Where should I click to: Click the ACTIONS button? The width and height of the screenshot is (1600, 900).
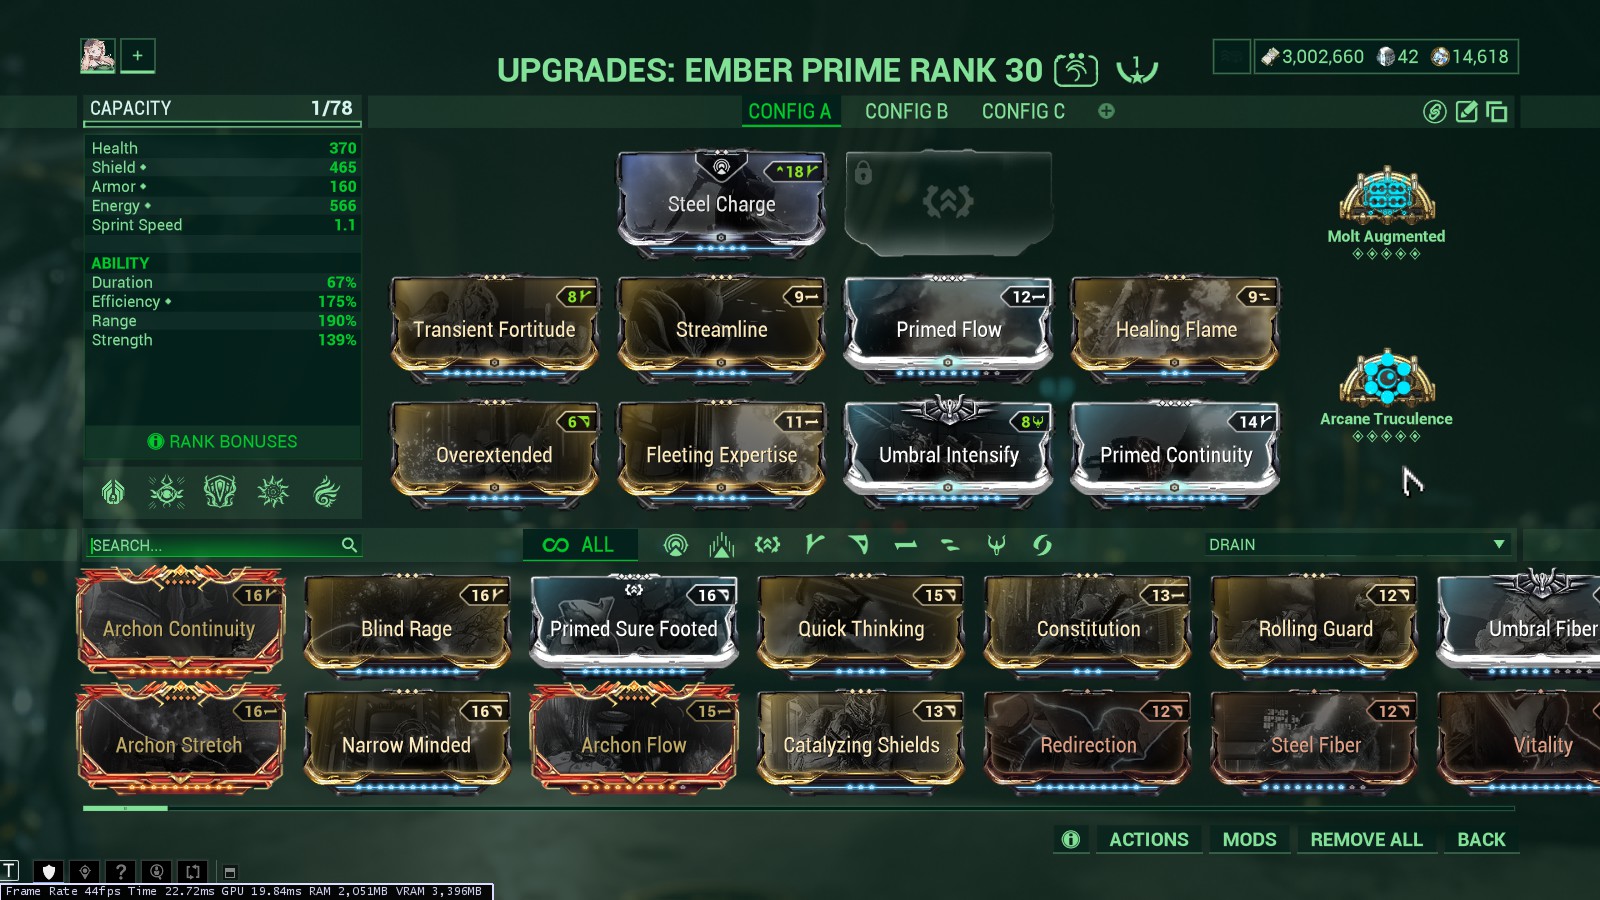1149,840
